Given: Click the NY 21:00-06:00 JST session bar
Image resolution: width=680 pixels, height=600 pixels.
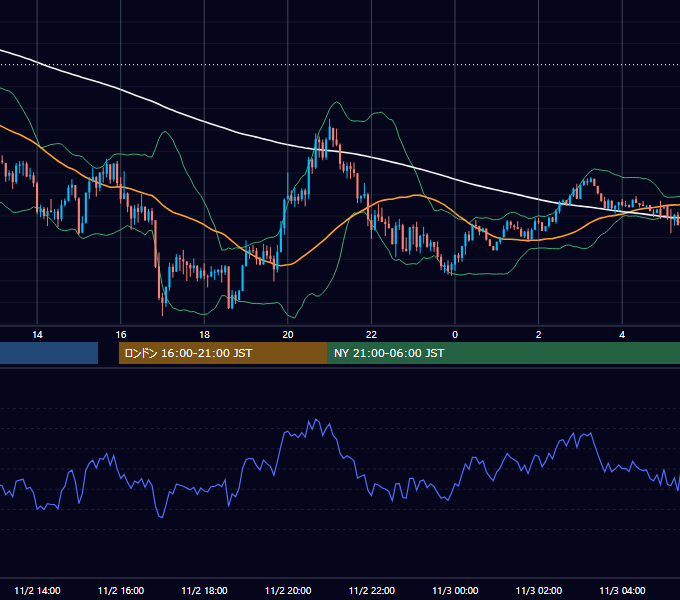Looking at the screenshot, I should [504, 353].
